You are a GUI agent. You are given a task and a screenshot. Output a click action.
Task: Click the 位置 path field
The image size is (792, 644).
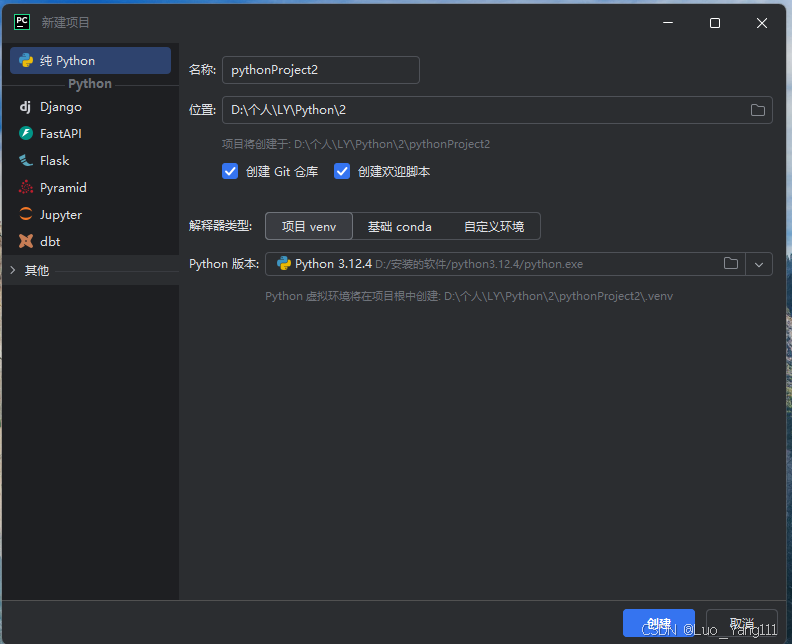pos(497,110)
